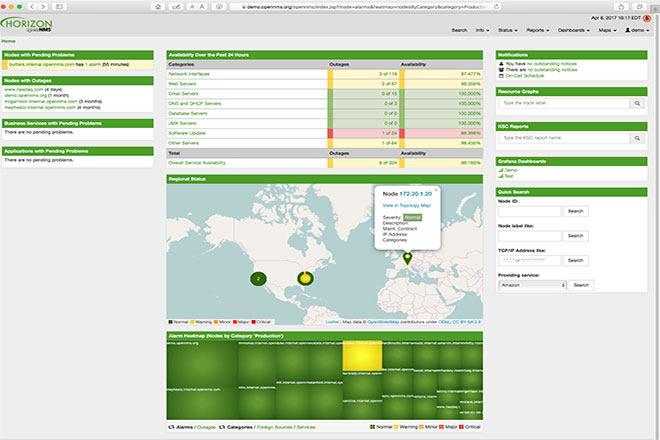The image size is (660, 440).
Task: Click Search button next to Node label like
Action: (575, 236)
